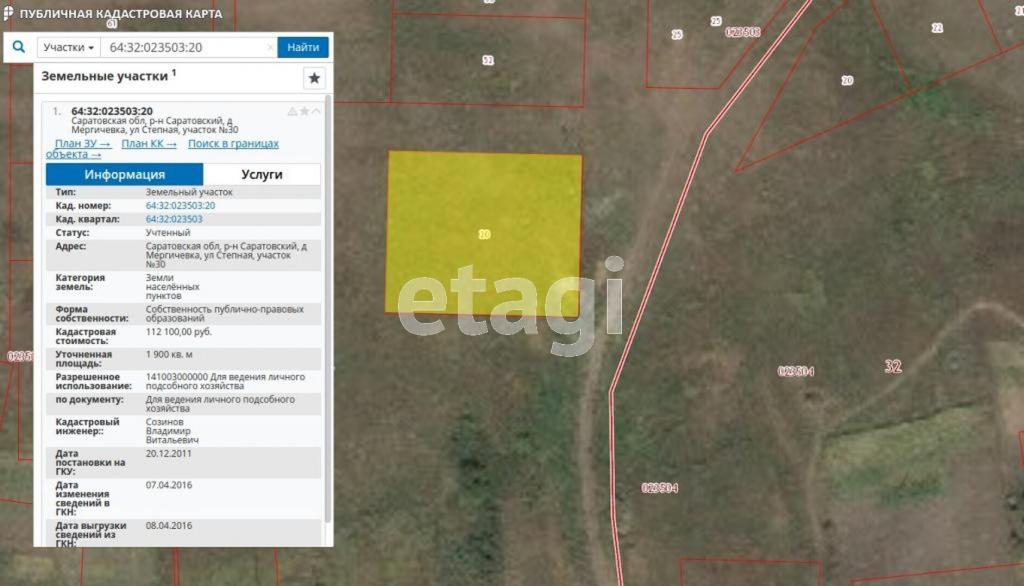This screenshot has width=1024, height=586.
Task: Select the result title 64:32:023503:20
Action: [112, 111]
